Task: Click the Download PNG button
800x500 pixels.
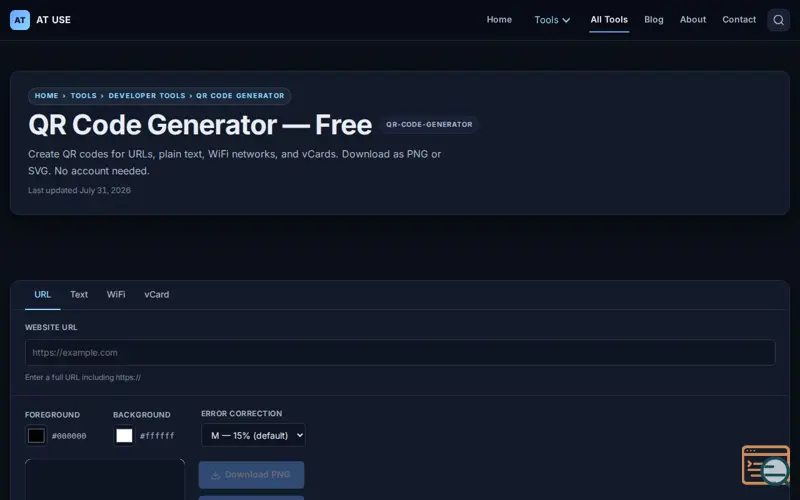Action: pos(251,474)
